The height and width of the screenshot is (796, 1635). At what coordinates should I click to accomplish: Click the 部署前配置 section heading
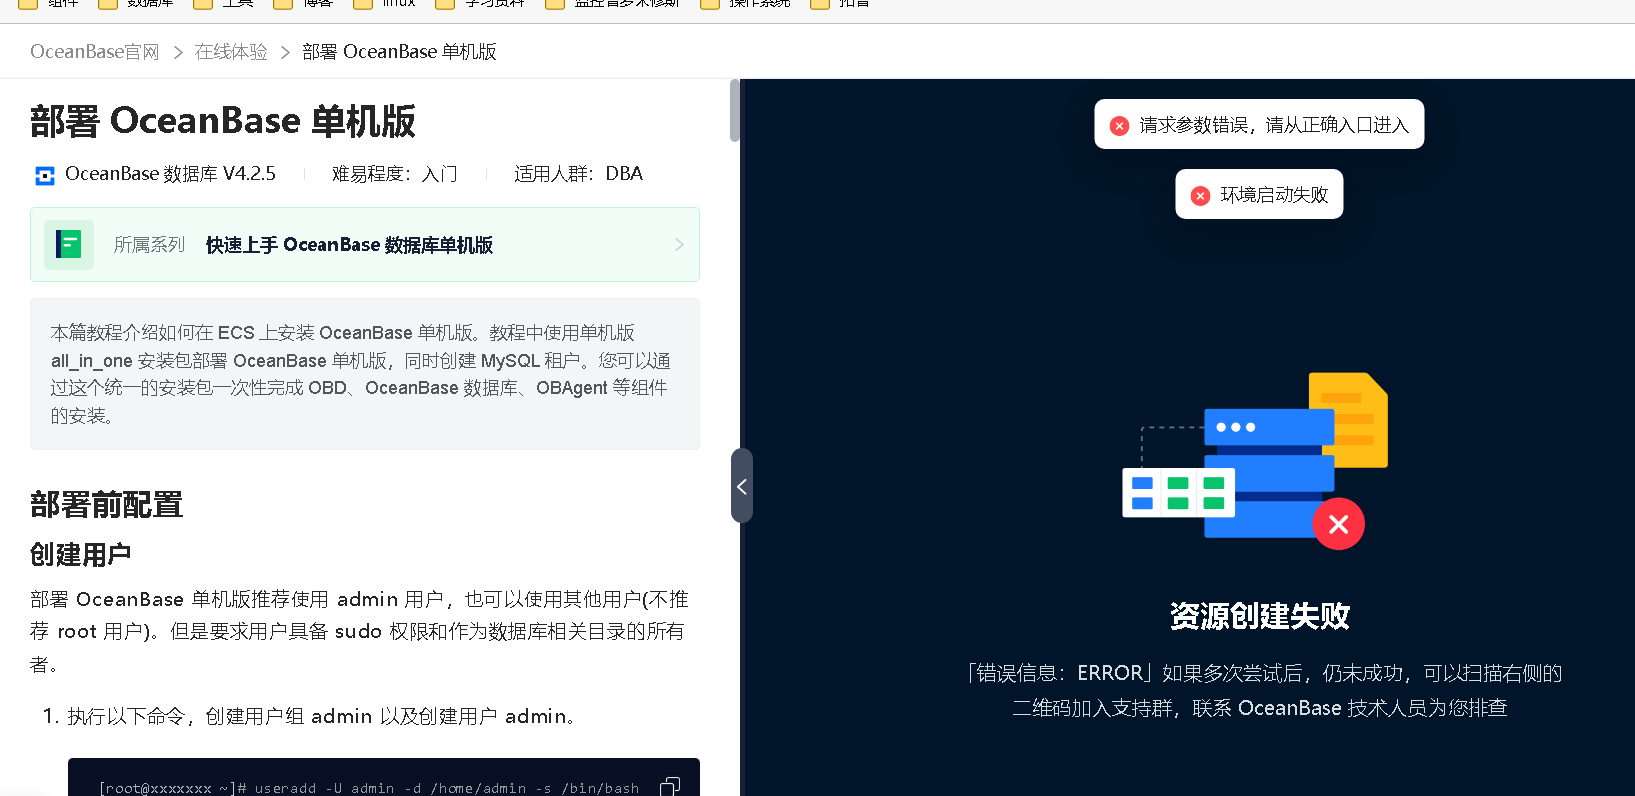(107, 505)
